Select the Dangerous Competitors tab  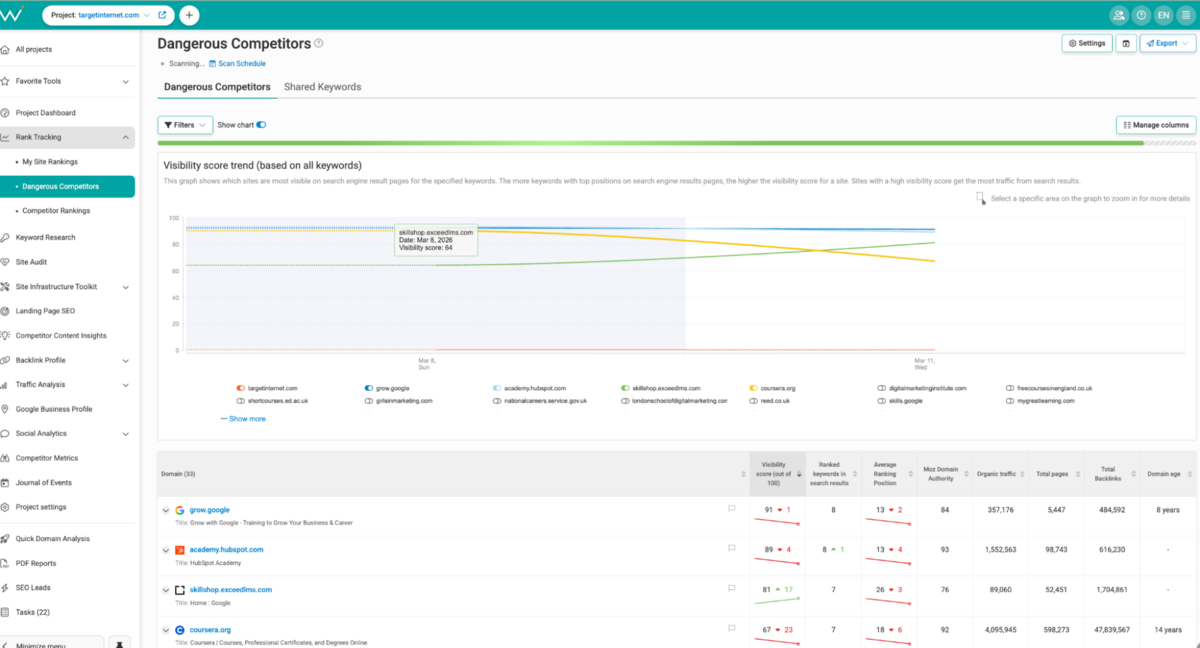coord(217,87)
